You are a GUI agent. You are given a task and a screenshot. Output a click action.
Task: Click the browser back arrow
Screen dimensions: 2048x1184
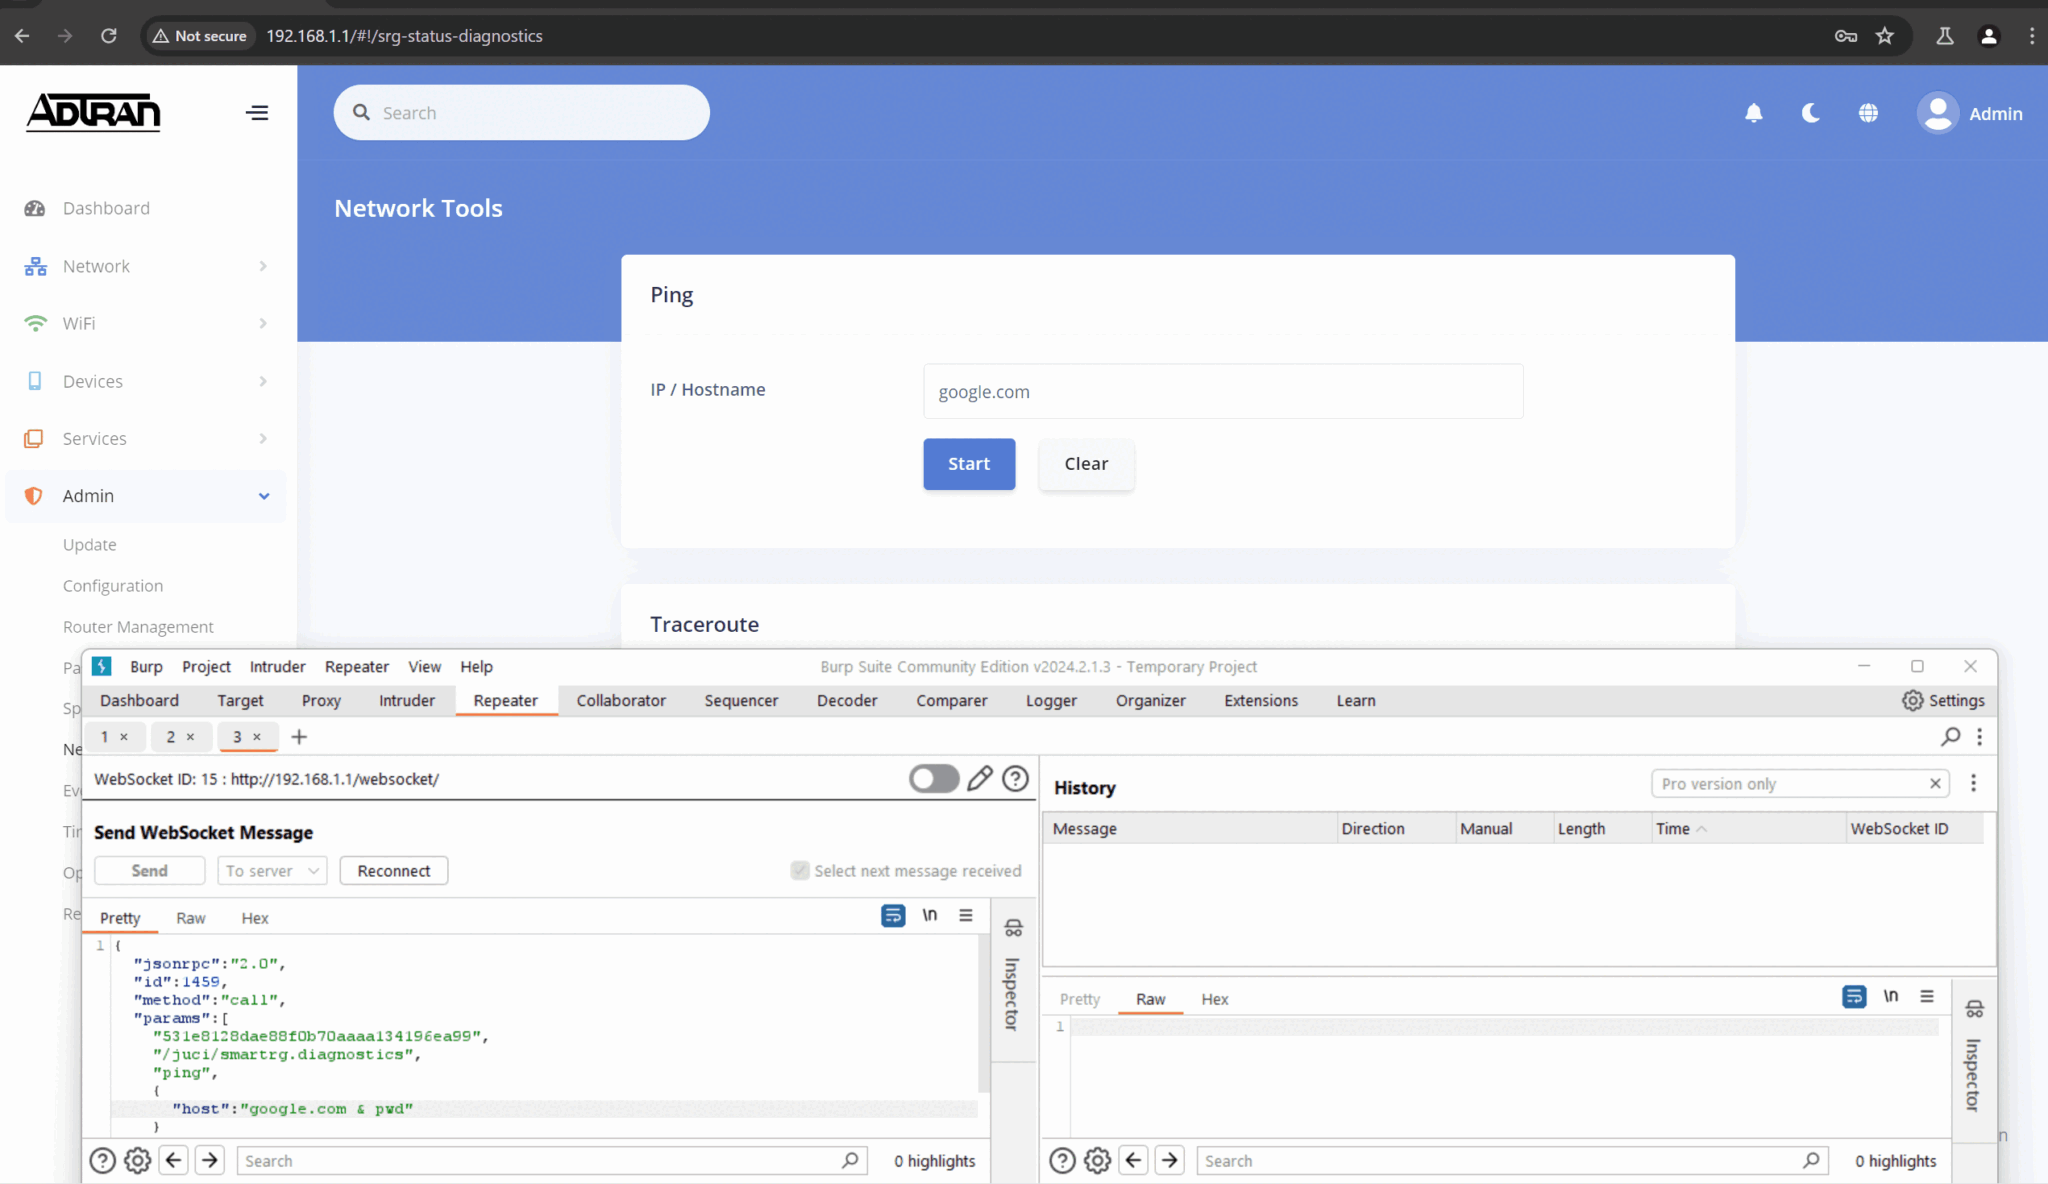click(x=22, y=36)
